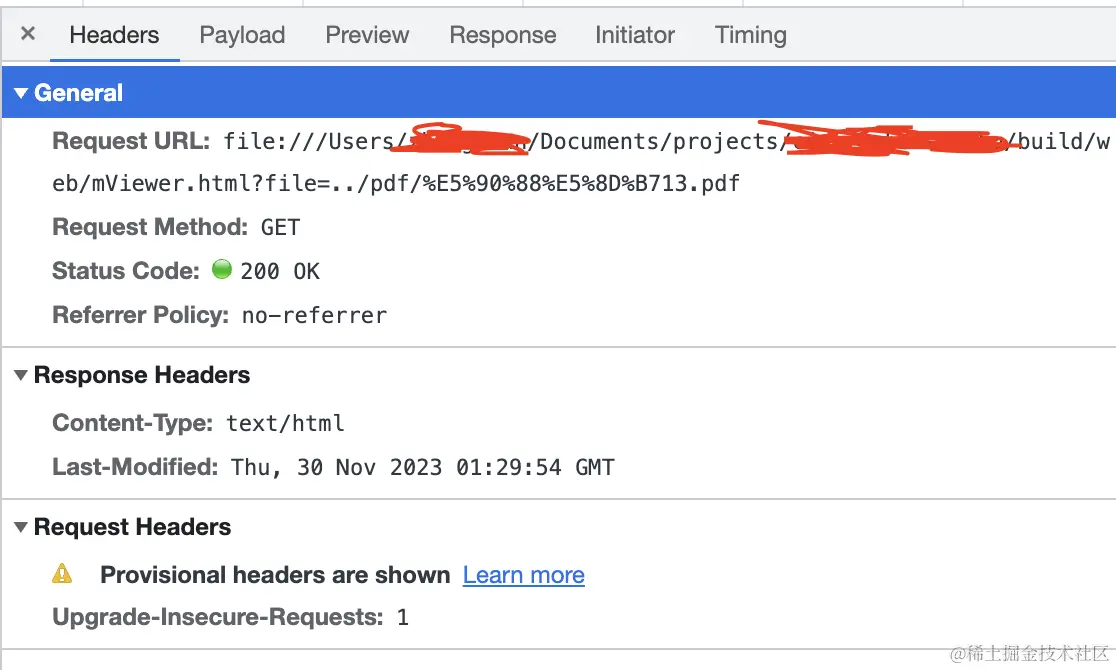1116x670 pixels.
Task: Click the provisional headers warning icon
Action: [x=62, y=574]
